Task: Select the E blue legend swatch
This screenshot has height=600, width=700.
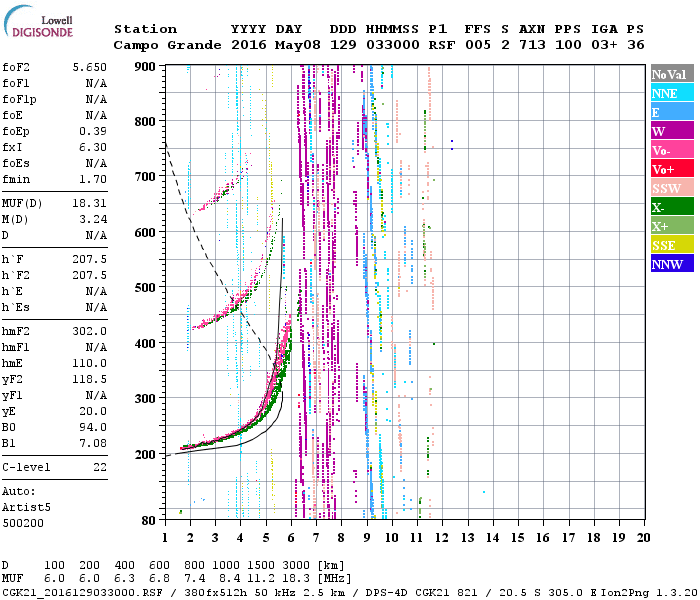Action: 672,112
